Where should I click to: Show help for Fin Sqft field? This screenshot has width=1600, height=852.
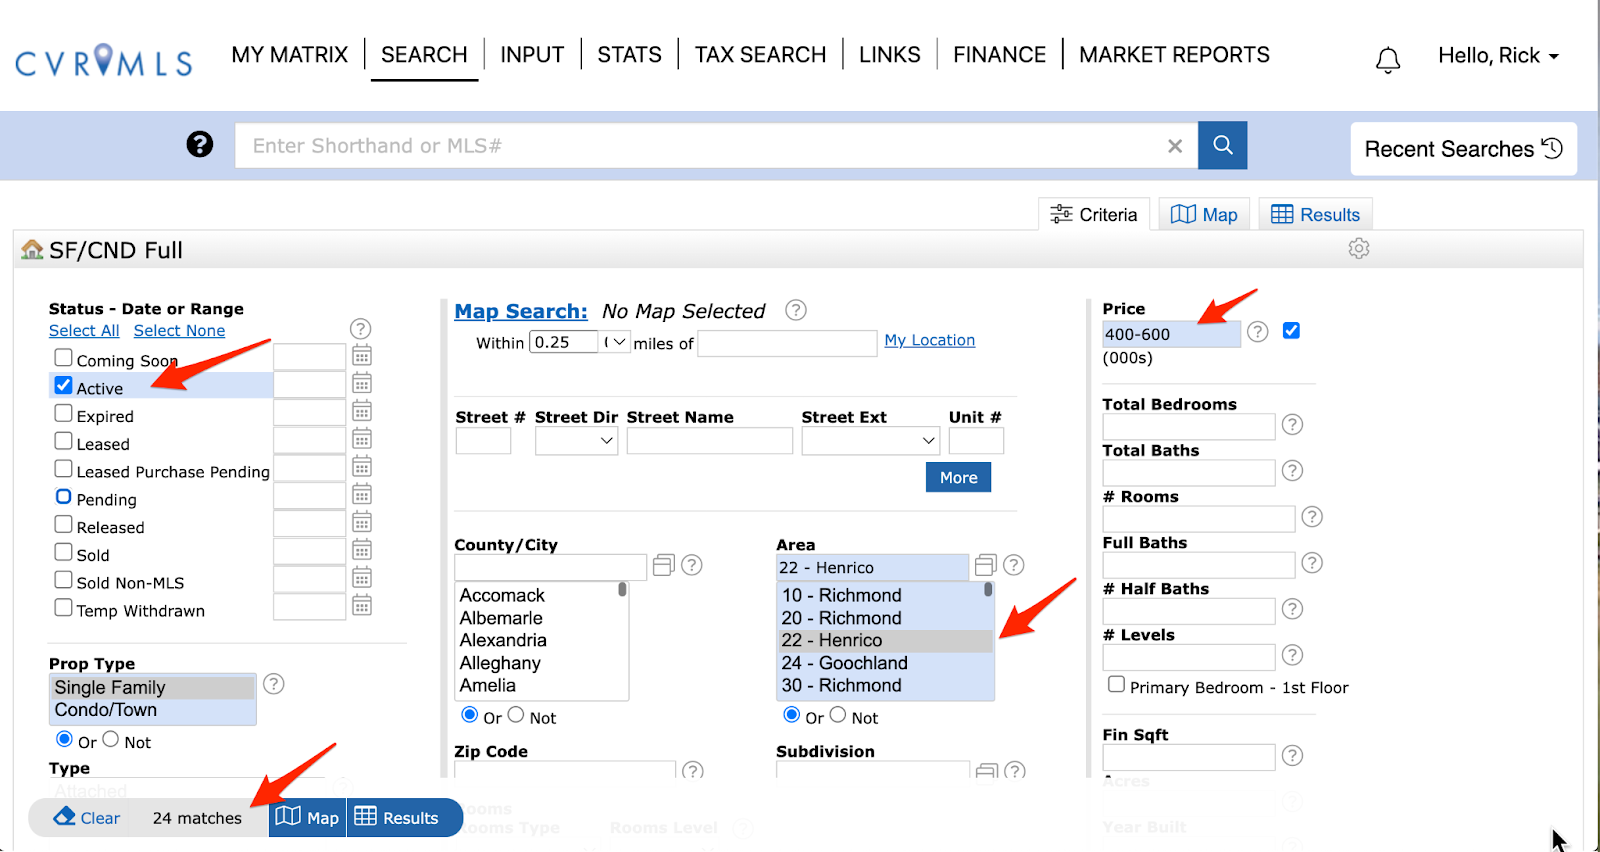(x=1293, y=756)
